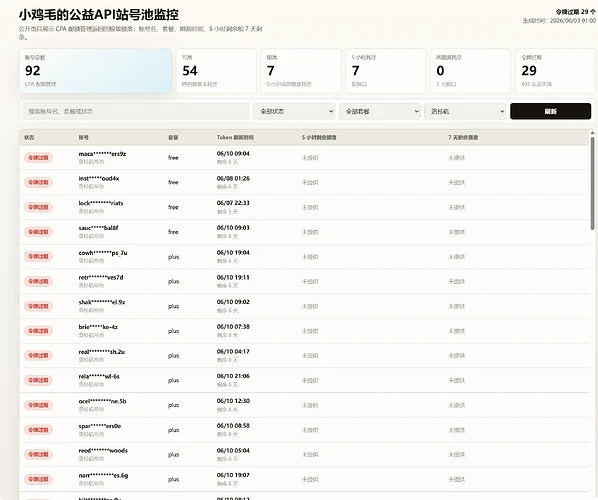Select the total accounts 92 card
This screenshot has width=598, height=500.
tap(95, 71)
